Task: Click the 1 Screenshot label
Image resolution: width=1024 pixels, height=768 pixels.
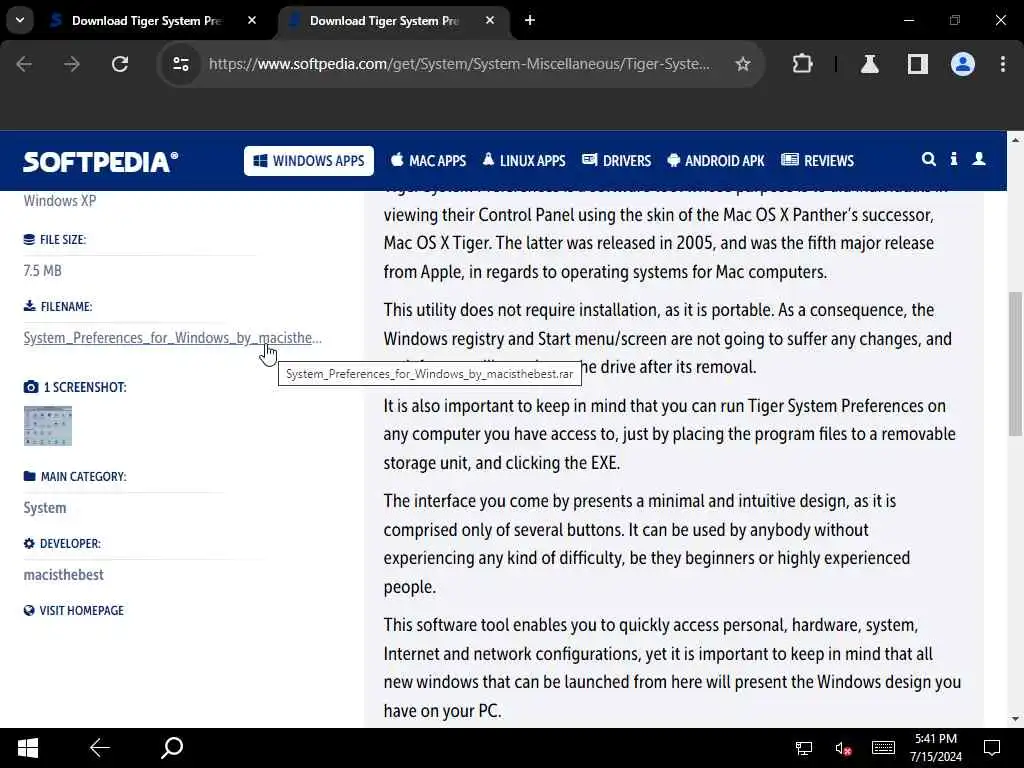Action: point(75,387)
